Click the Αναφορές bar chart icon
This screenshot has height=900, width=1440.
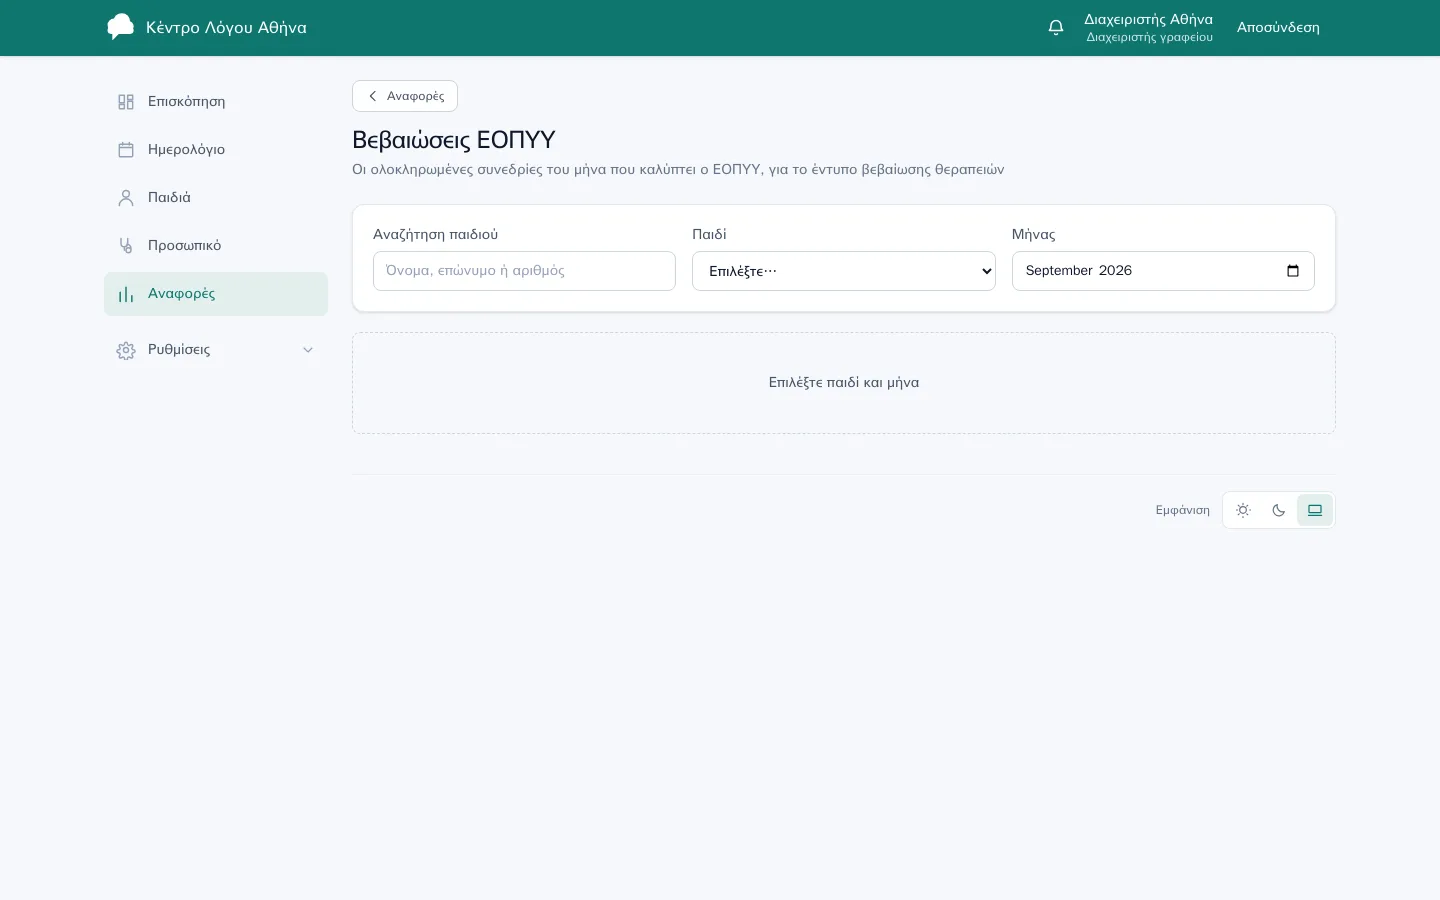click(x=126, y=294)
